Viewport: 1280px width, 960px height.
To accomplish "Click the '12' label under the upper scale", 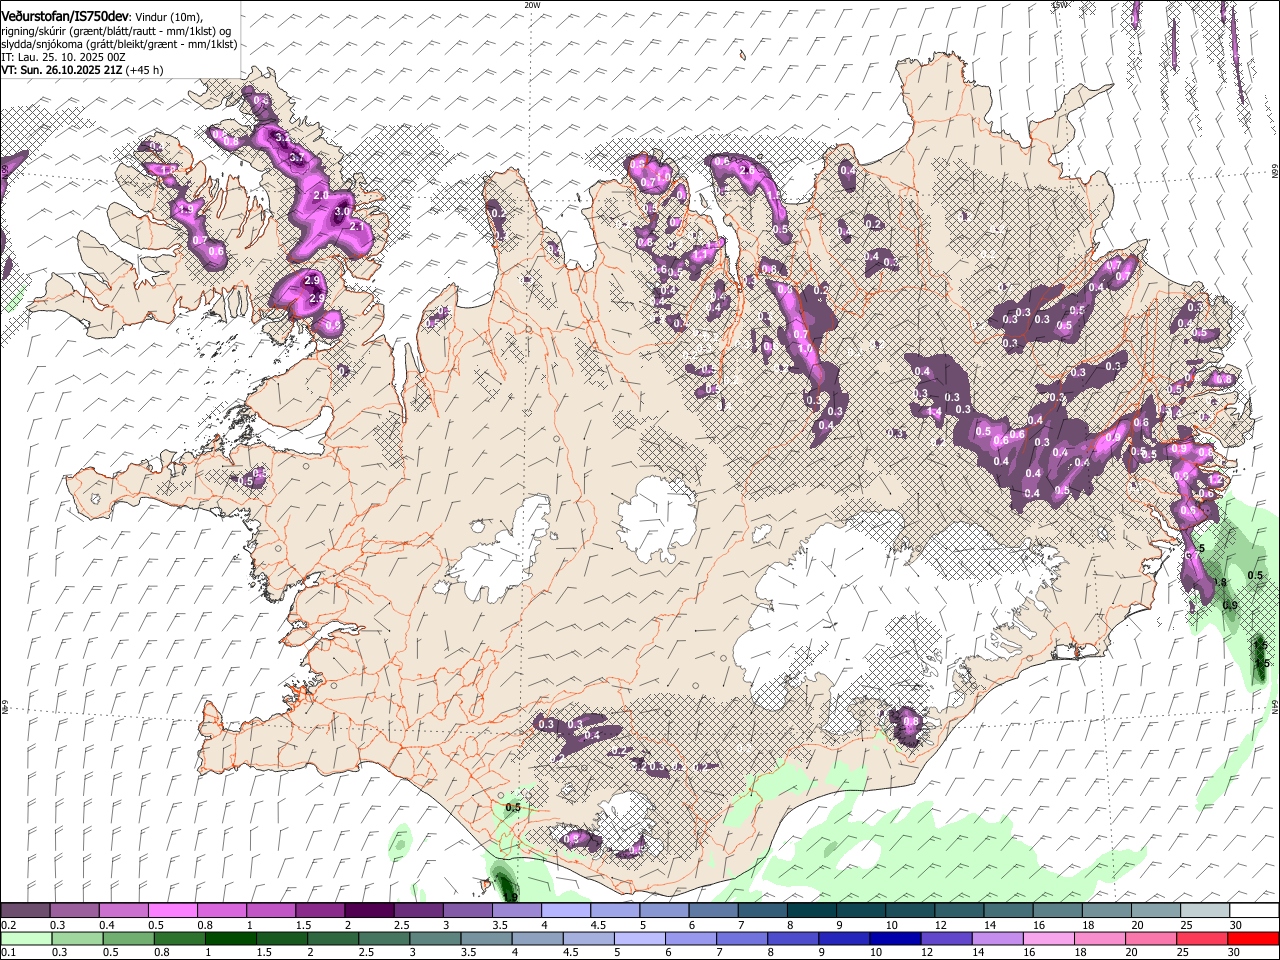I will [939, 925].
